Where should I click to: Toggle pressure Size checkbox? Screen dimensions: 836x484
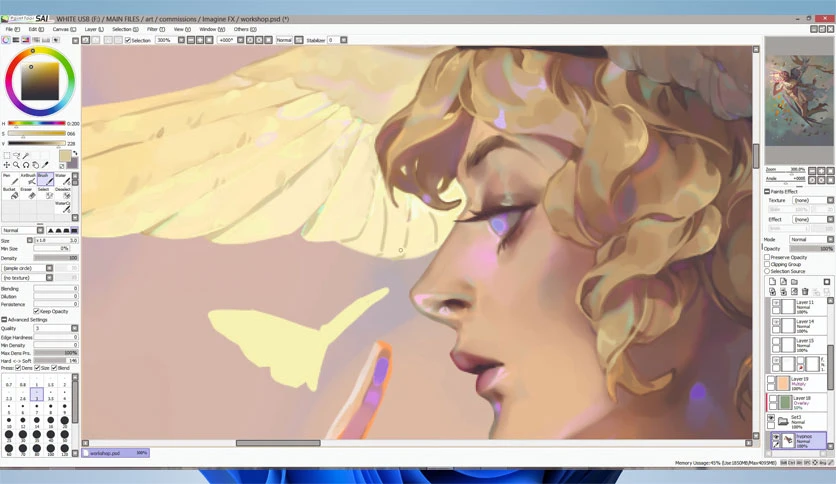pyautogui.click(x=37, y=368)
